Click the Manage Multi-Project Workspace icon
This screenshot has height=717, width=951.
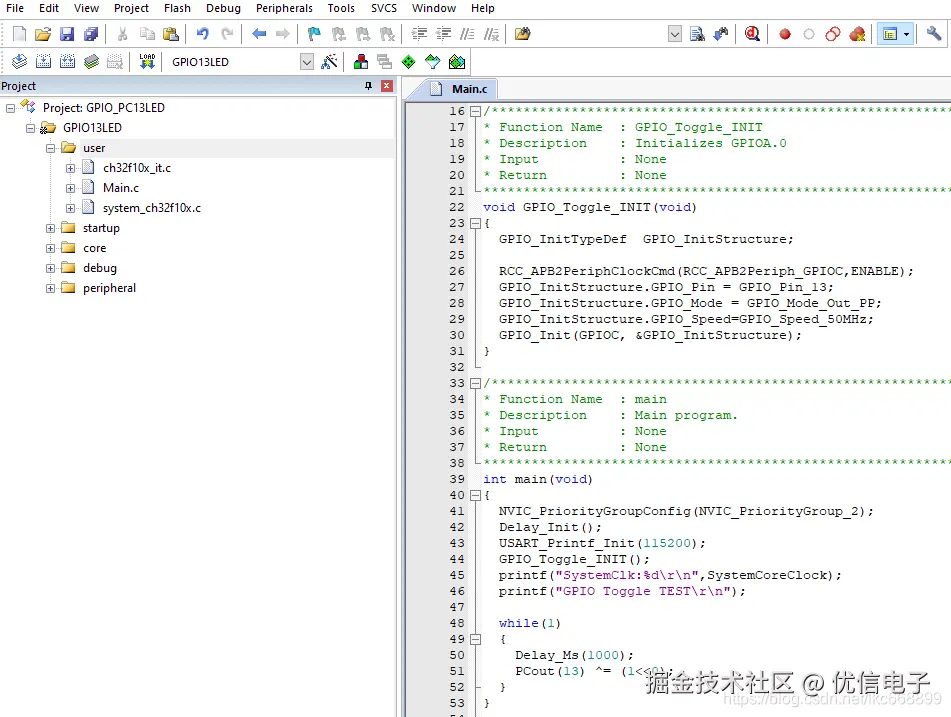385,61
